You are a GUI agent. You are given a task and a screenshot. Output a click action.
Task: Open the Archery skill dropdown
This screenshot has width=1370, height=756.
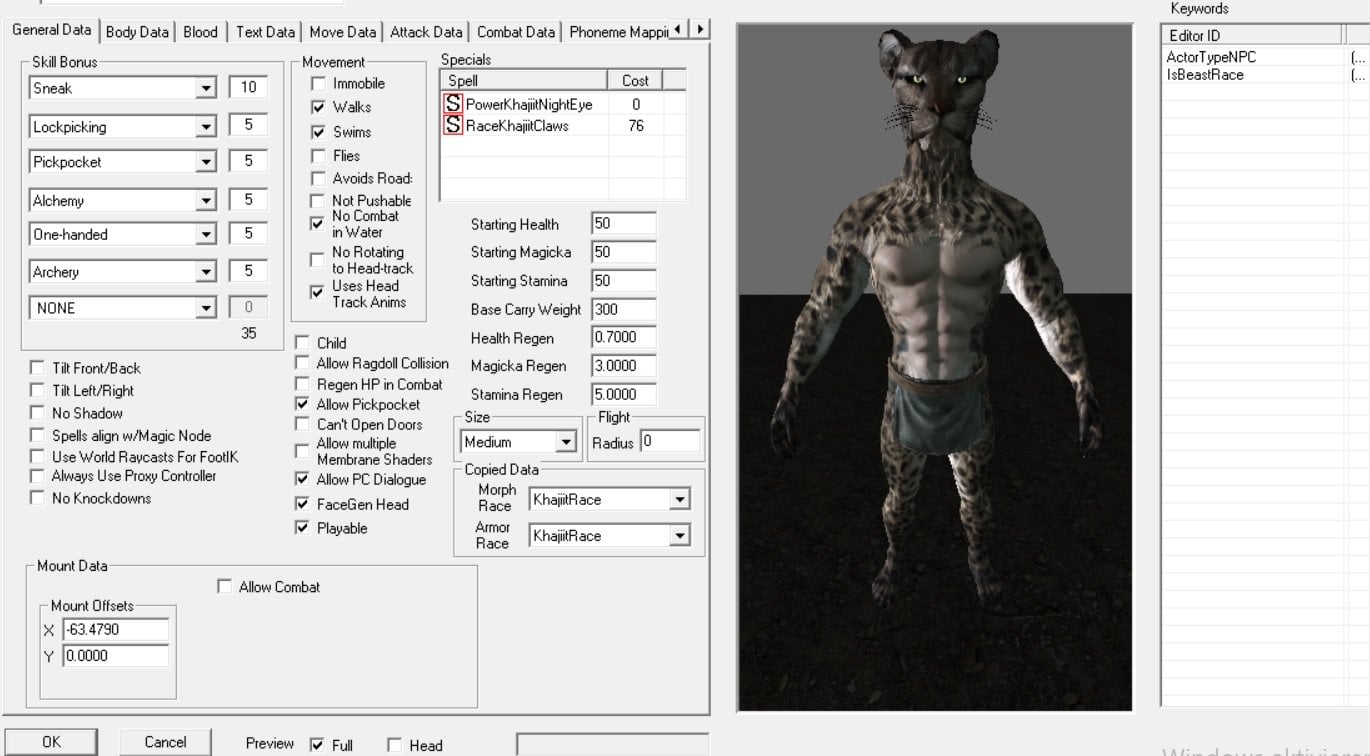click(x=206, y=271)
